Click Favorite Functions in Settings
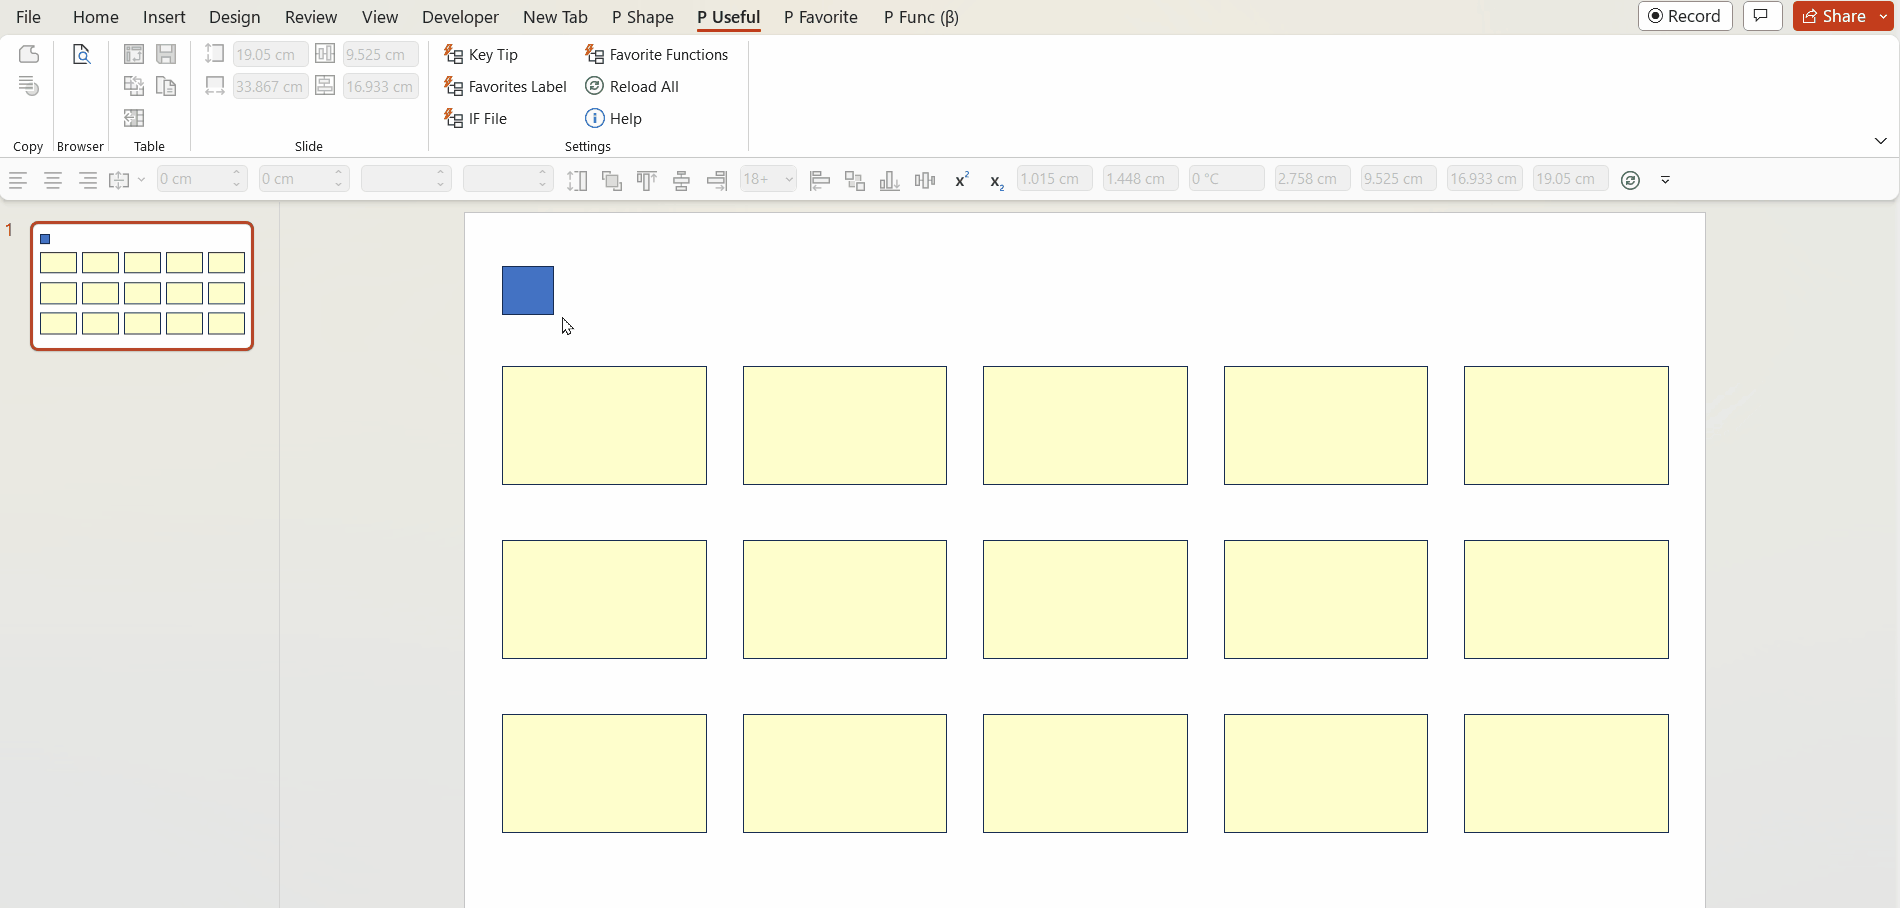Screen dimensions: 1900x908 (x=657, y=55)
